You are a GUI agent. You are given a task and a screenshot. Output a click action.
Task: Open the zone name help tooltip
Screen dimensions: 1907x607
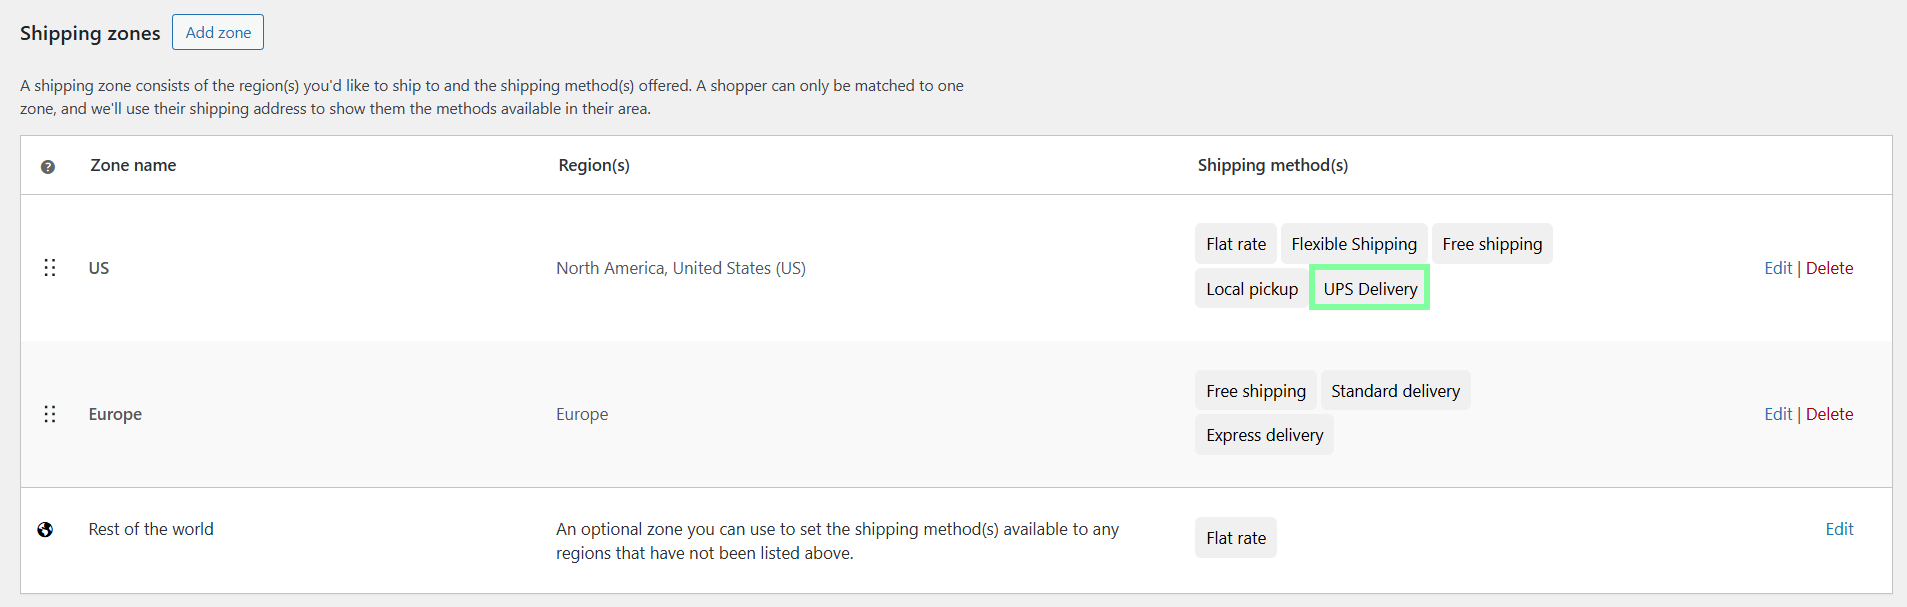tap(47, 166)
